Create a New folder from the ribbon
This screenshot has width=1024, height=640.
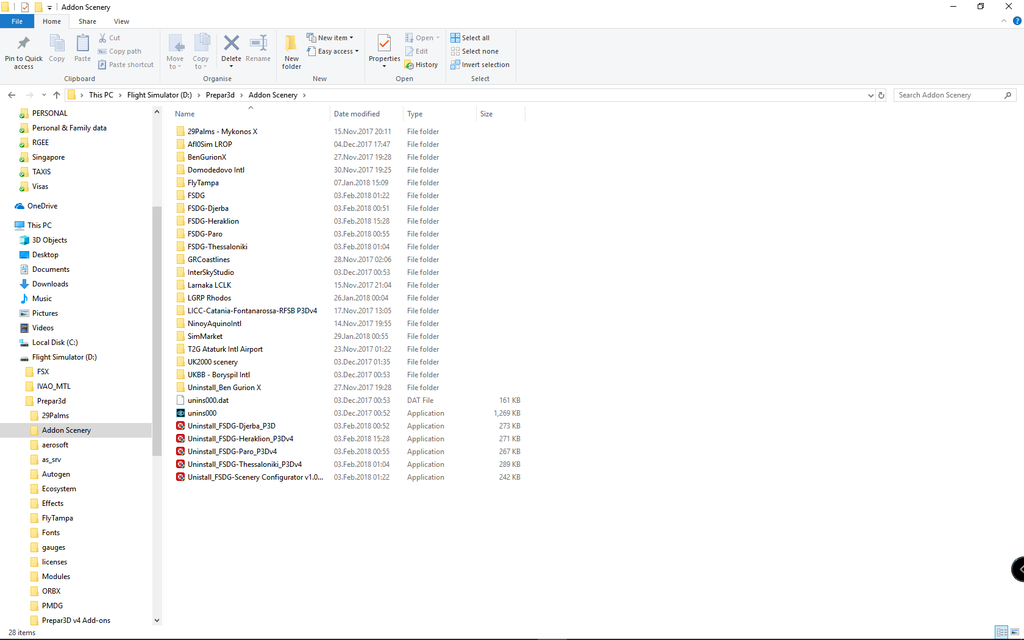[291, 52]
